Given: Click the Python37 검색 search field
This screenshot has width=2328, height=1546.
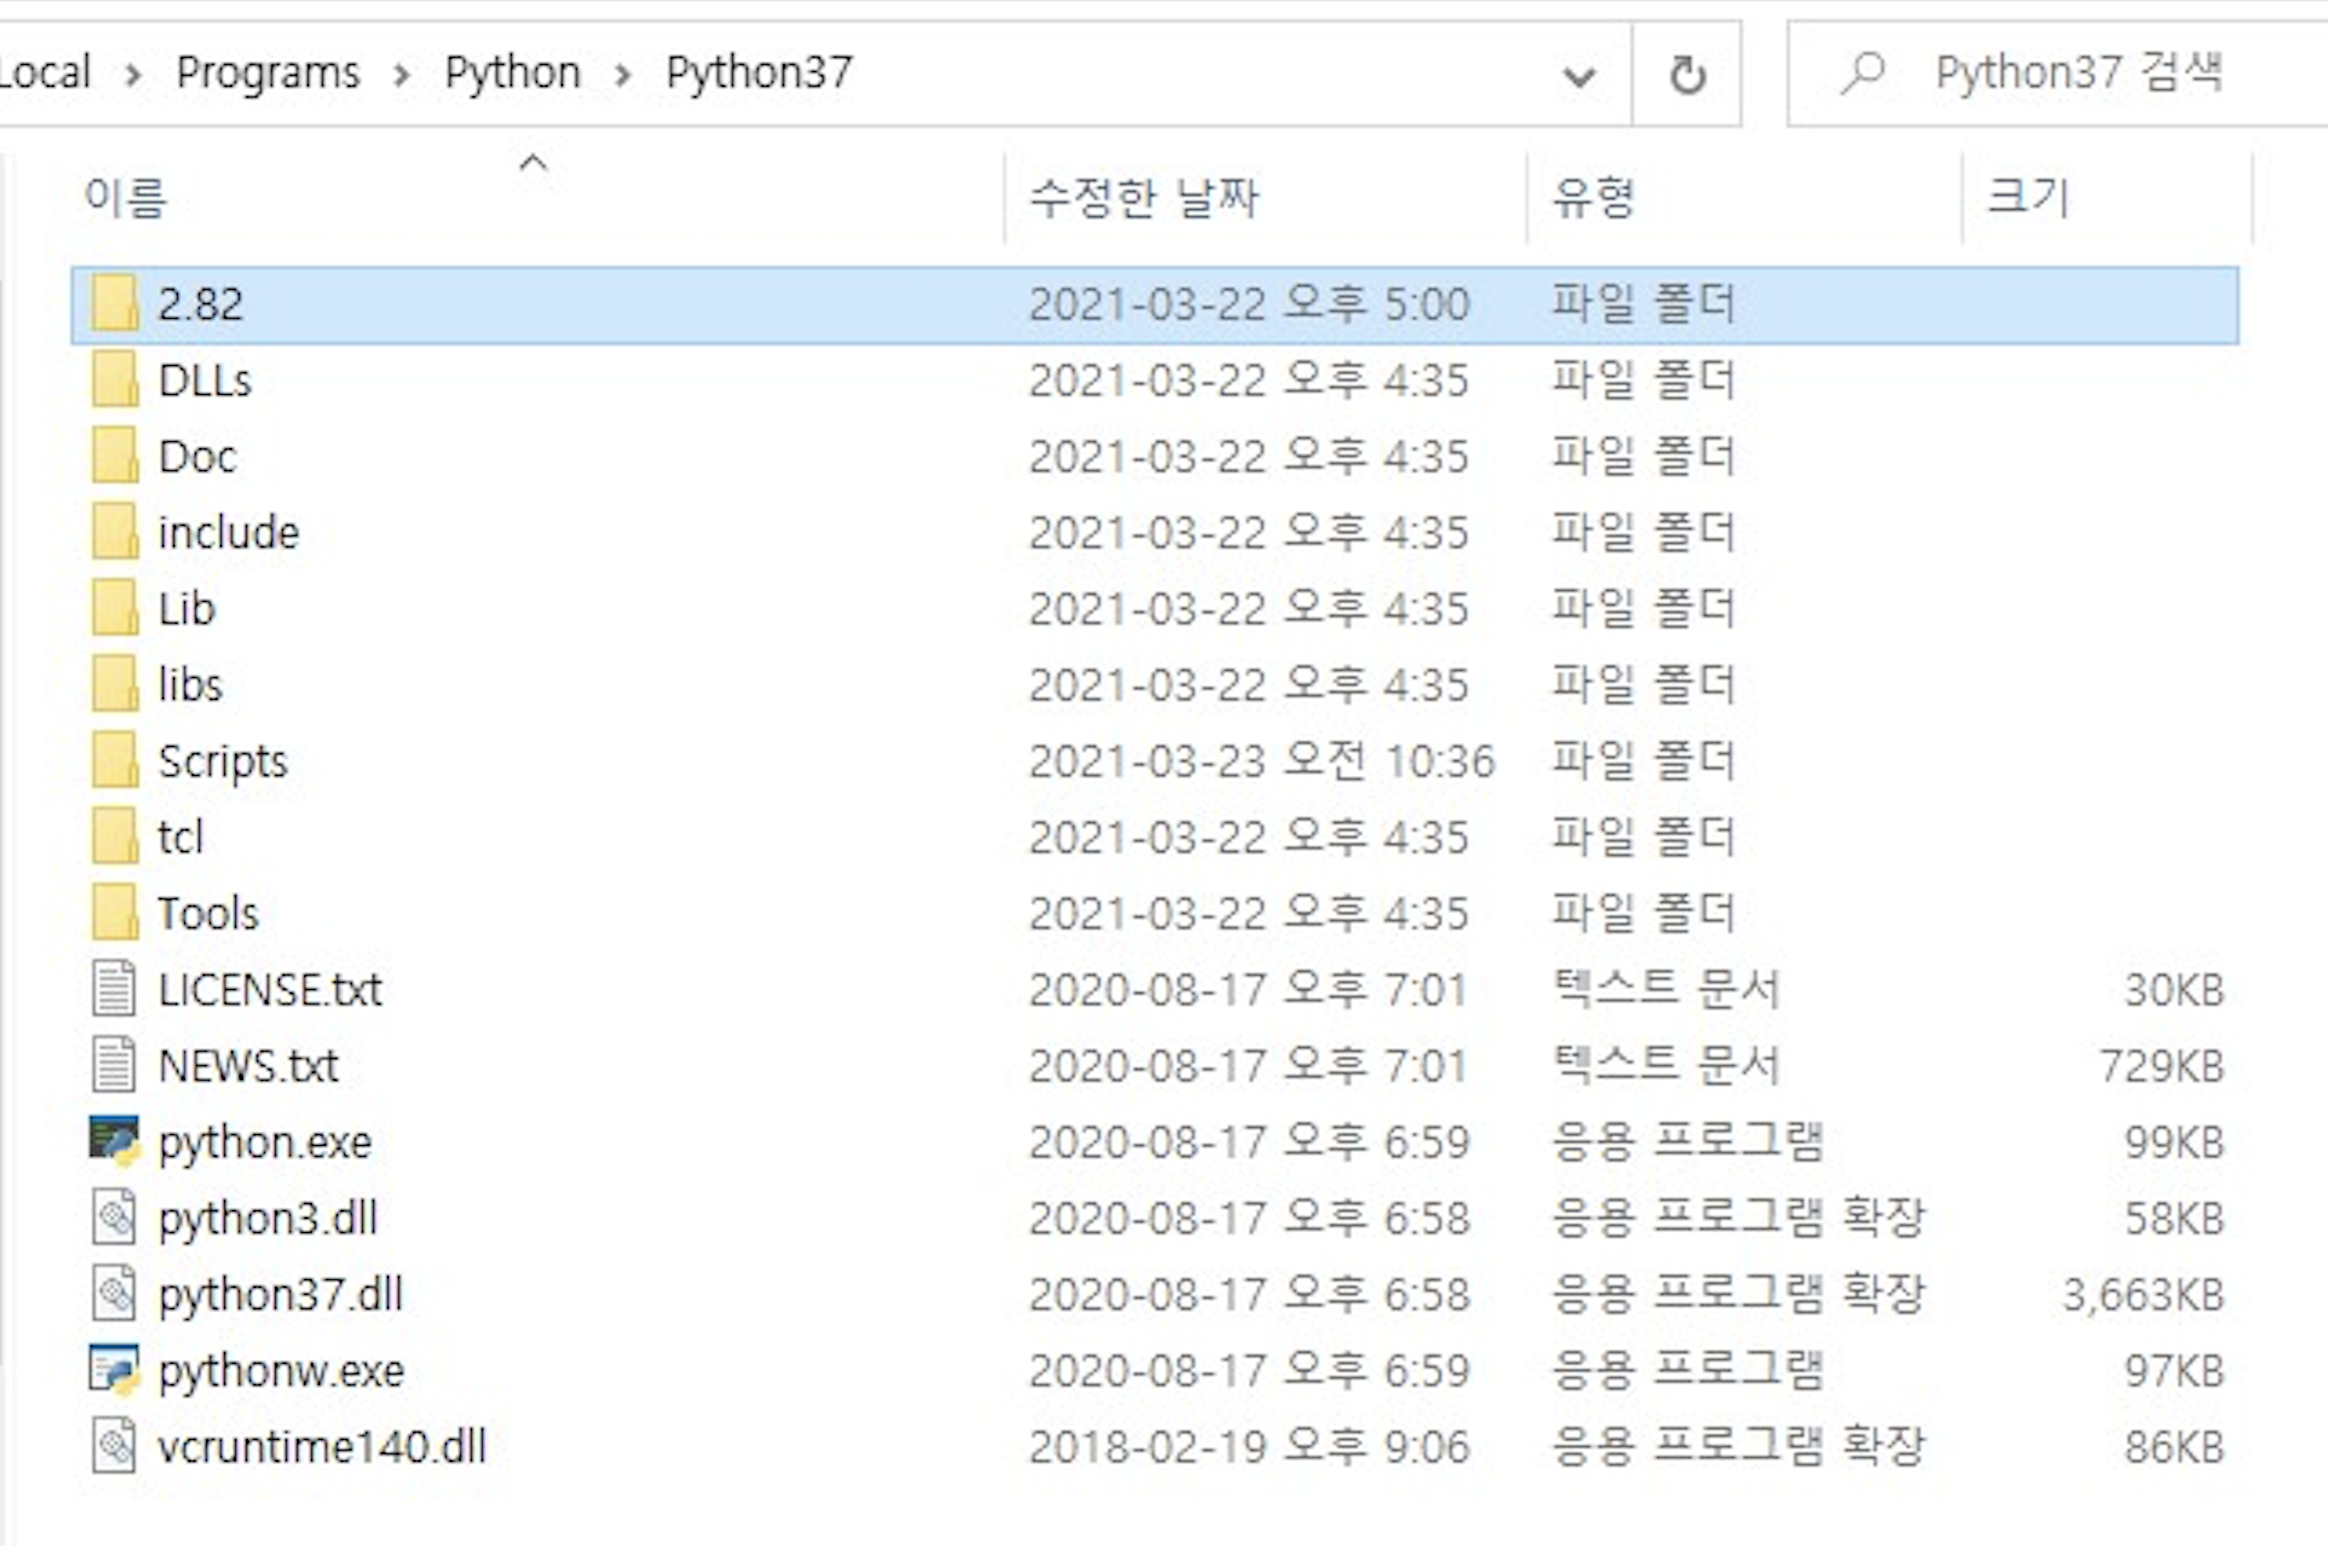Looking at the screenshot, I should click(x=2078, y=73).
